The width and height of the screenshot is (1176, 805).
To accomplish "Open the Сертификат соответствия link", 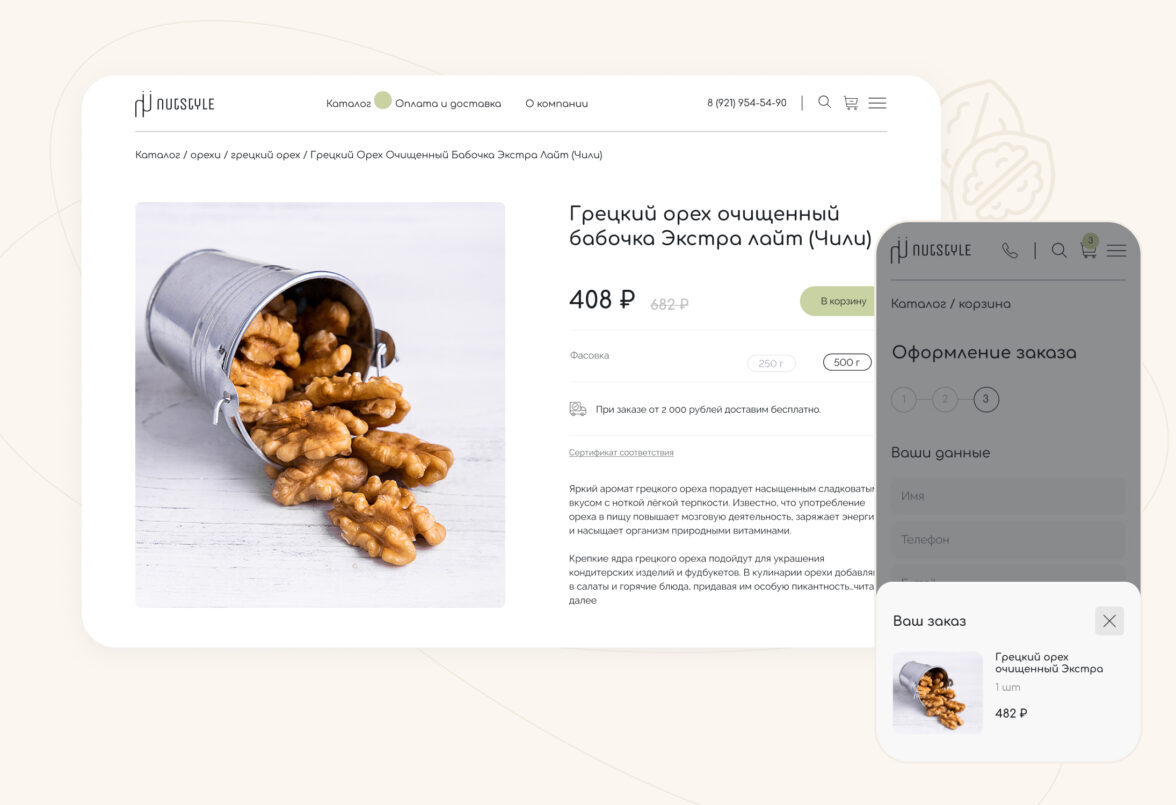I will tap(621, 452).
